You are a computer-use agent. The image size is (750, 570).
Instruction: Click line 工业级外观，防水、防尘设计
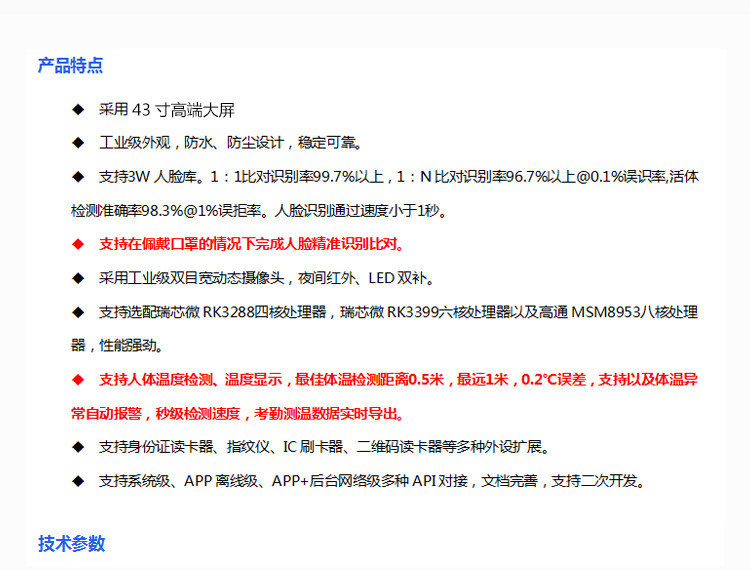click(231, 142)
